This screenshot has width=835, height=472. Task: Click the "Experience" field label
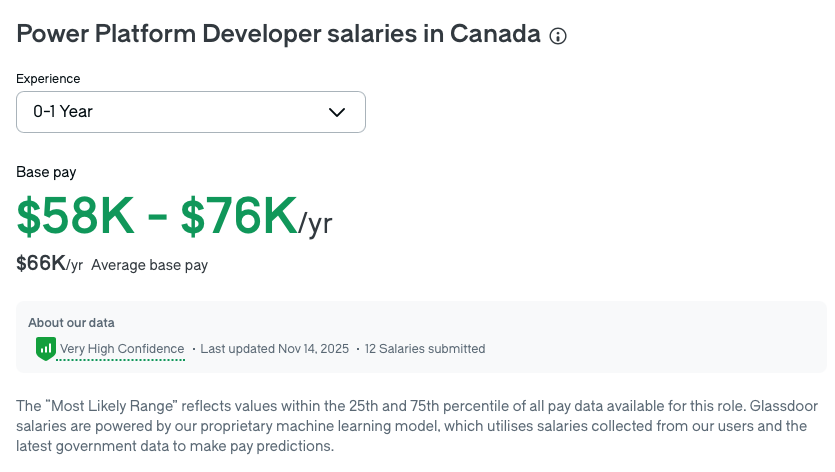click(48, 79)
